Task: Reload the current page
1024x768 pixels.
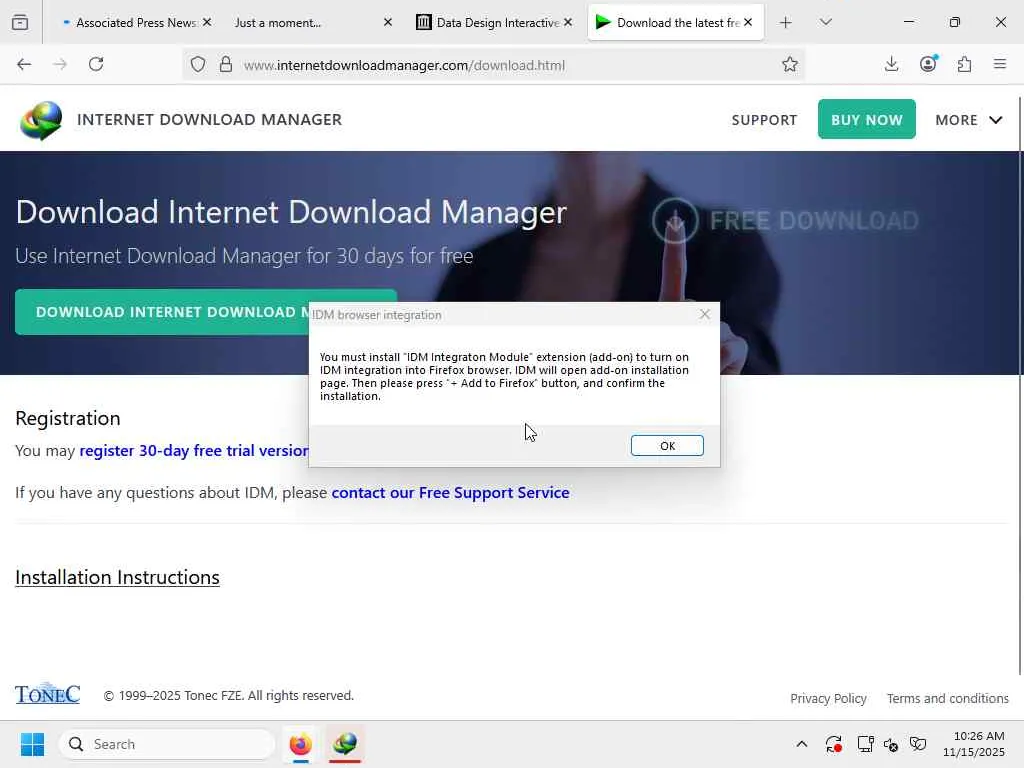Action: pos(96,64)
